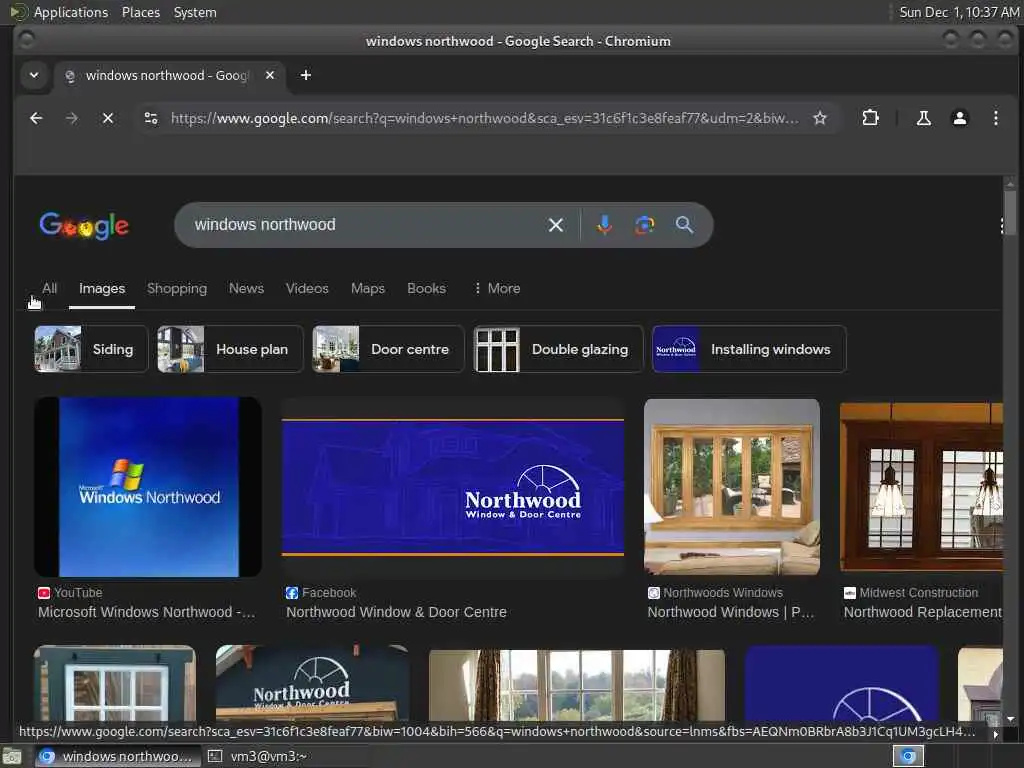Image resolution: width=1024 pixels, height=768 pixels.
Task: Open the Midwest Construction window image
Action: [x=921, y=487]
